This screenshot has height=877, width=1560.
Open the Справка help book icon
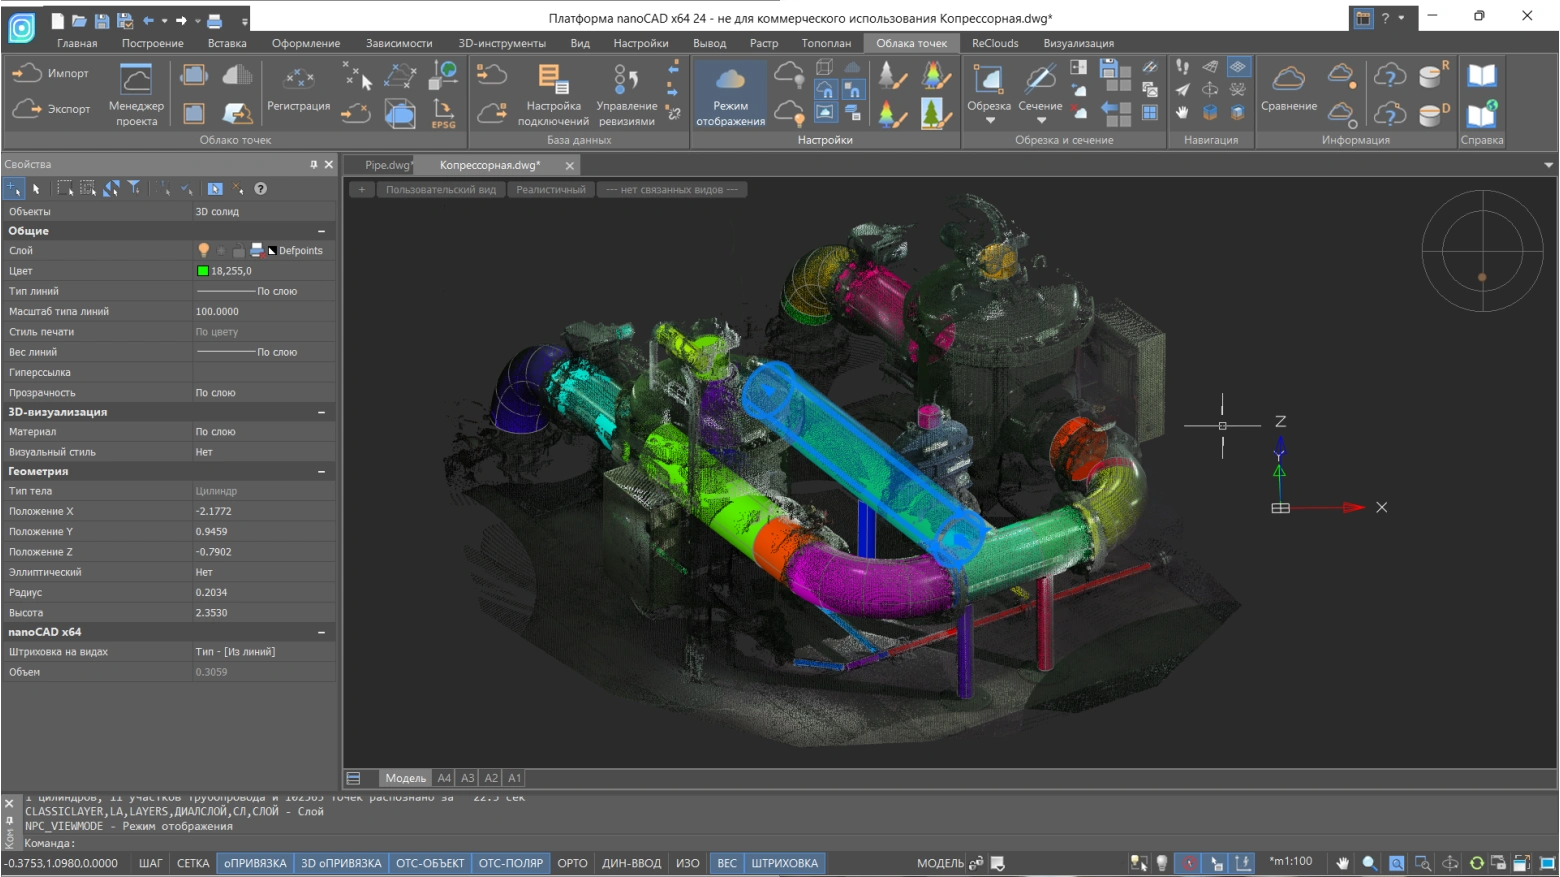(x=1481, y=76)
